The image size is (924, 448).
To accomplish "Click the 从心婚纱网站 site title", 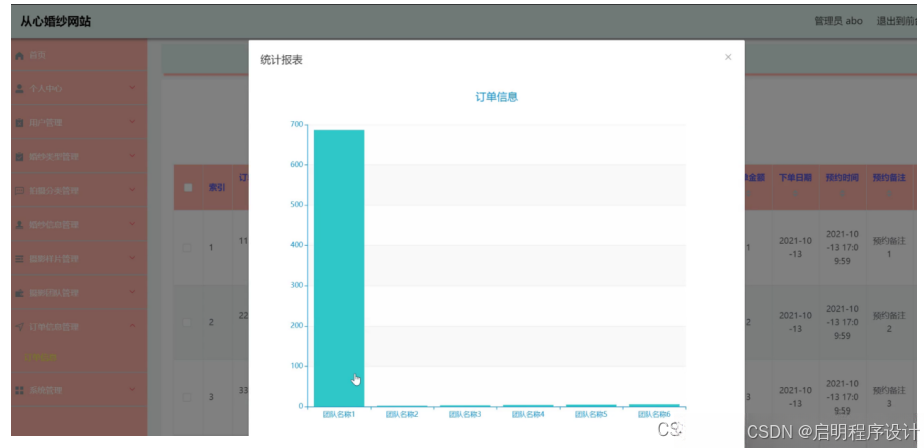I will (56, 22).
